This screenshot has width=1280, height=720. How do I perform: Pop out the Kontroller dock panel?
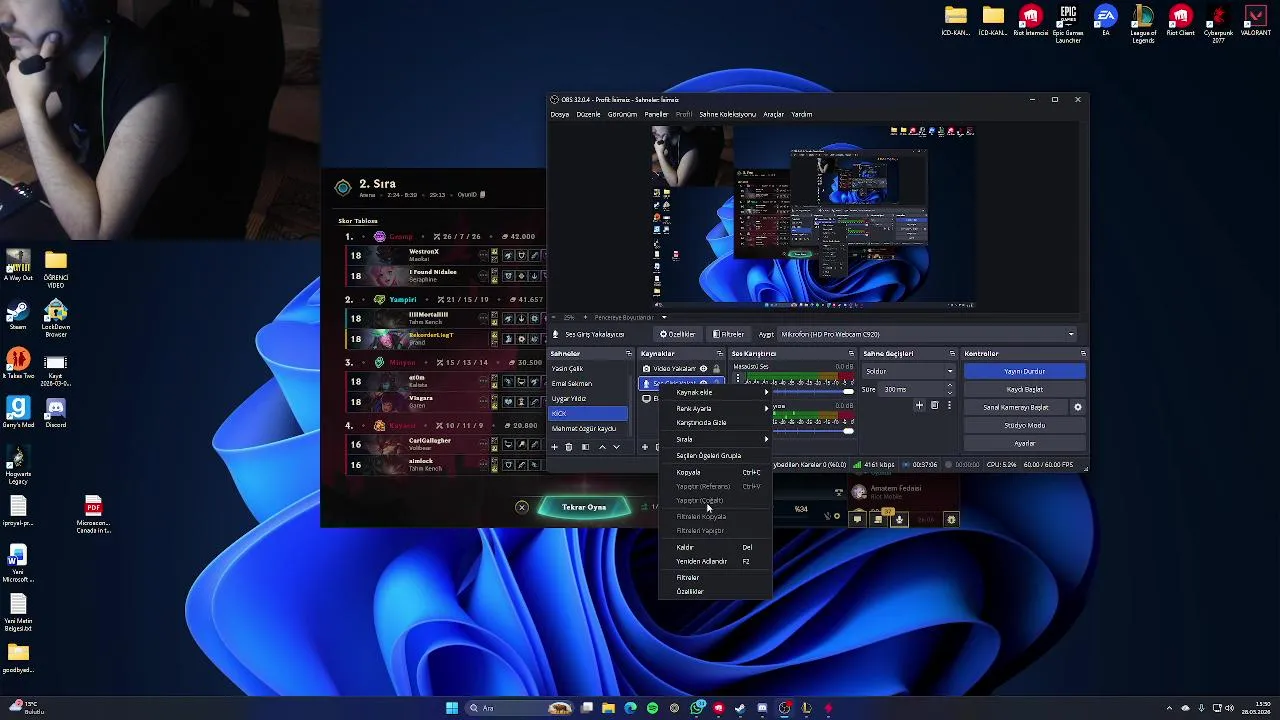click(x=1083, y=354)
